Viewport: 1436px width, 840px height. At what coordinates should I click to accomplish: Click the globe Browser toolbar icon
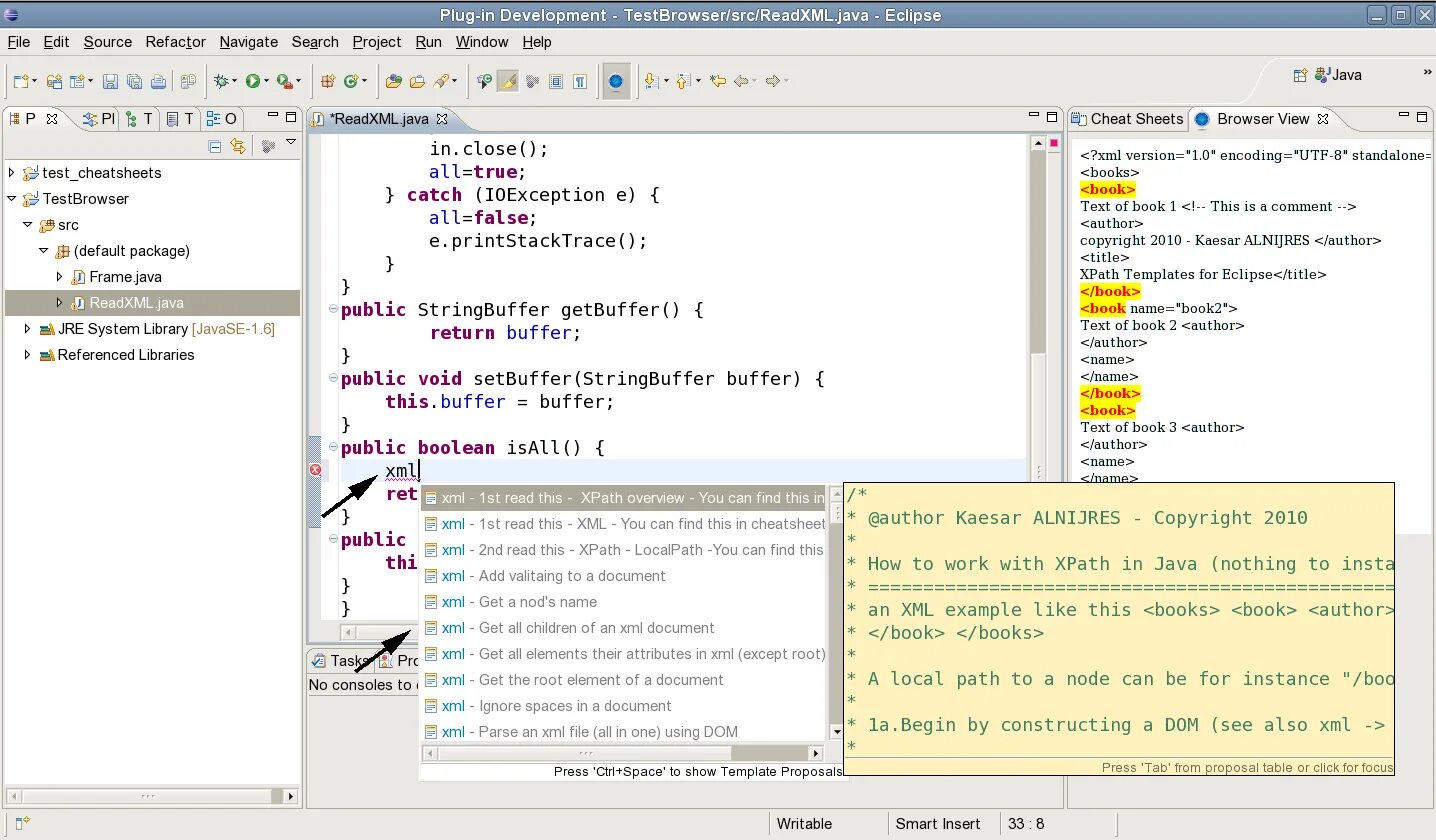tap(616, 82)
